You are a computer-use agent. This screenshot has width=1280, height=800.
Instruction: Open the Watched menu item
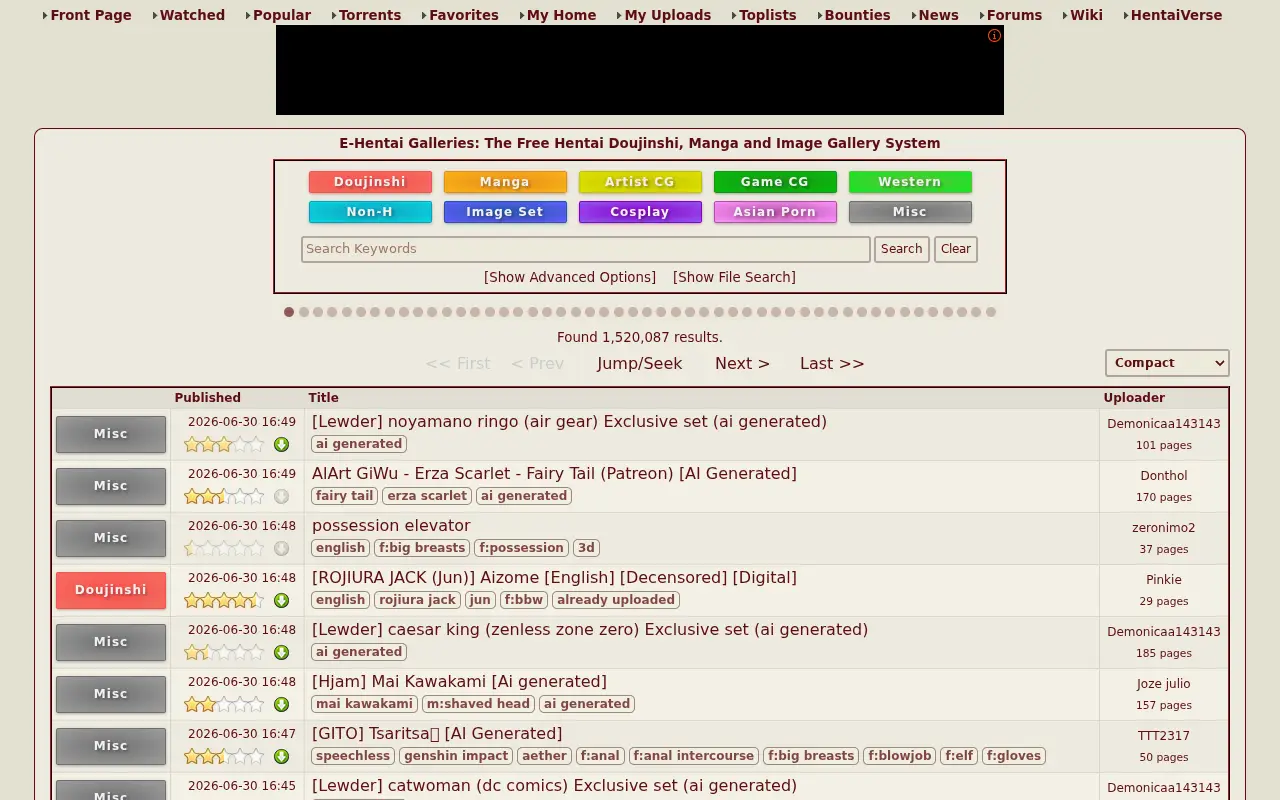pos(192,15)
